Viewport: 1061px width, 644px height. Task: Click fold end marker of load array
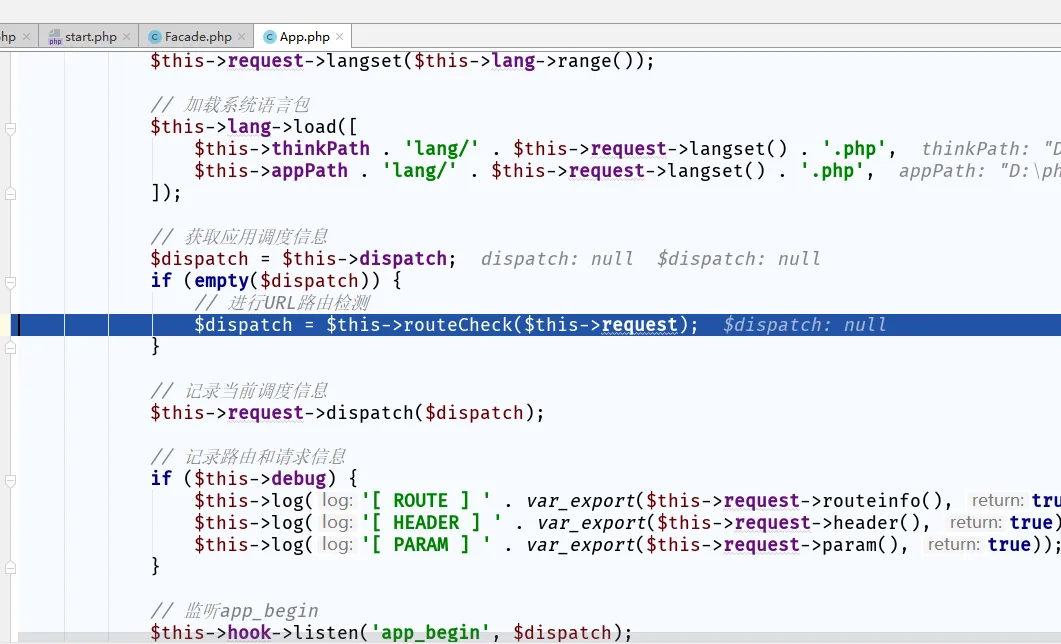pos(10,193)
